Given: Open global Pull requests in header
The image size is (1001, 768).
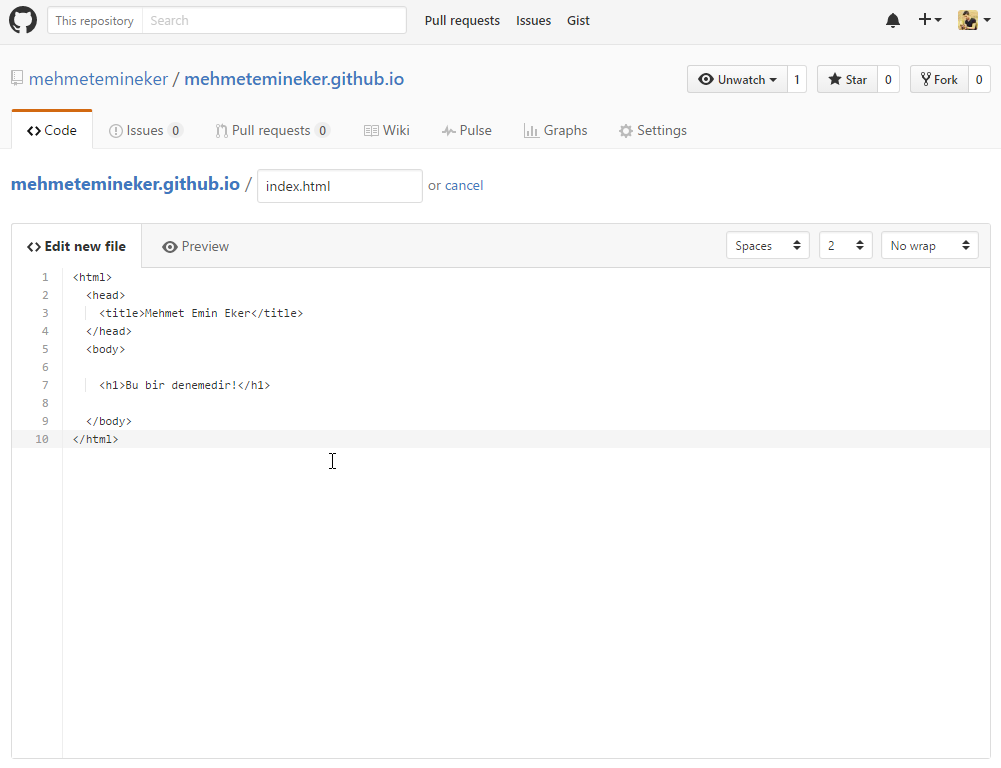Looking at the screenshot, I should tap(462, 20).
